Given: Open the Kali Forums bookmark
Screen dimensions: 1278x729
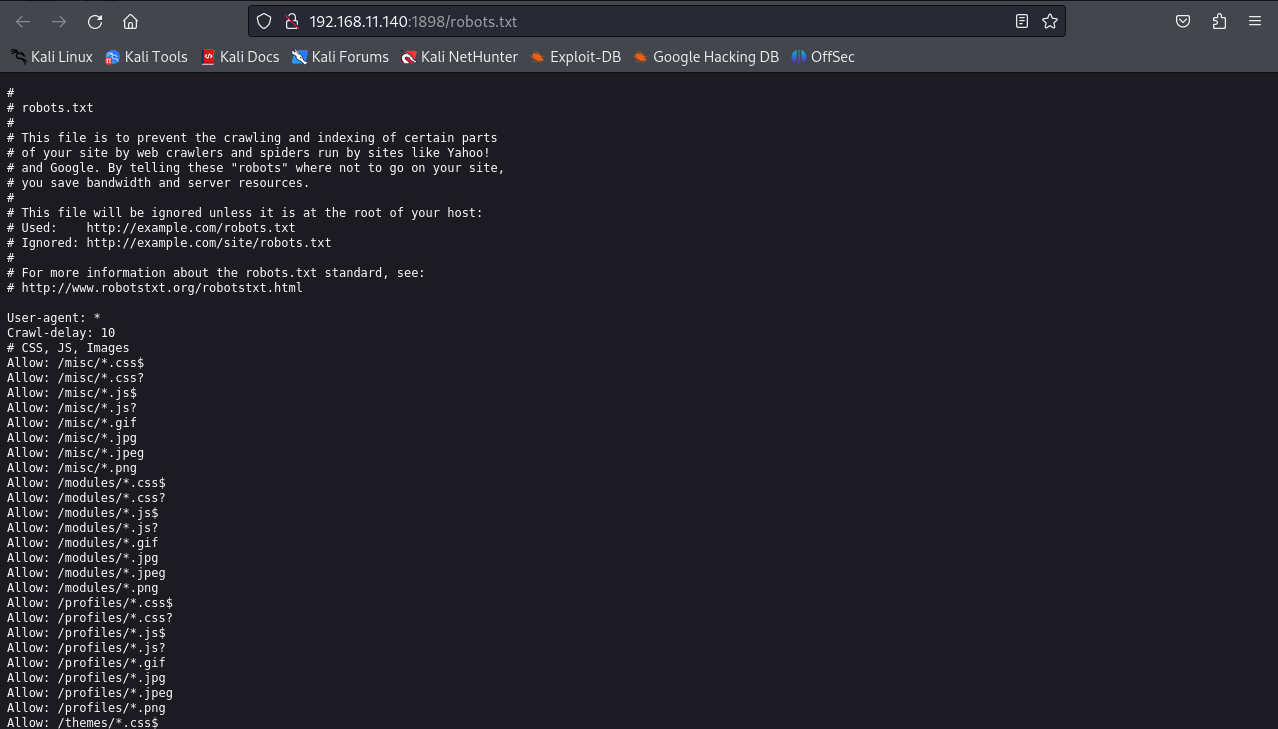Looking at the screenshot, I should coord(340,57).
